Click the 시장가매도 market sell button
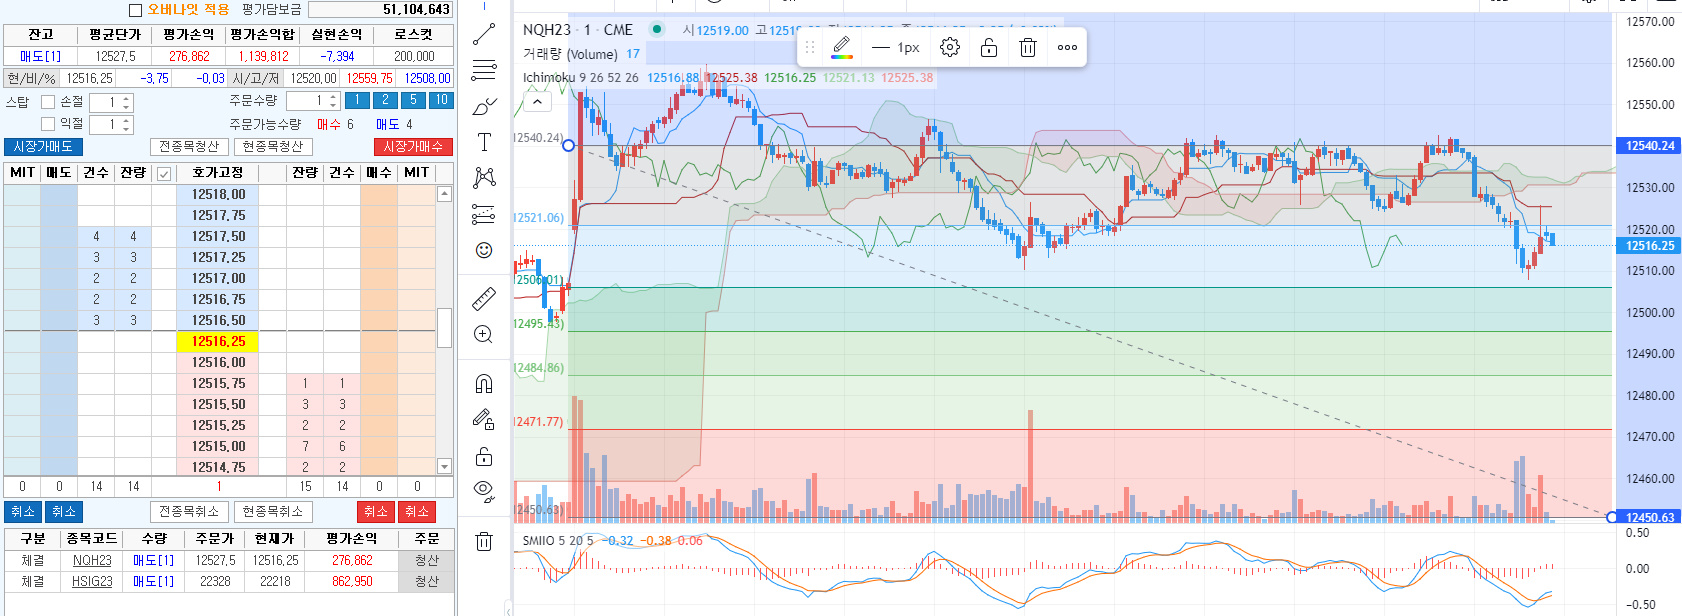This screenshot has width=1682, height=616. point(43,147)
